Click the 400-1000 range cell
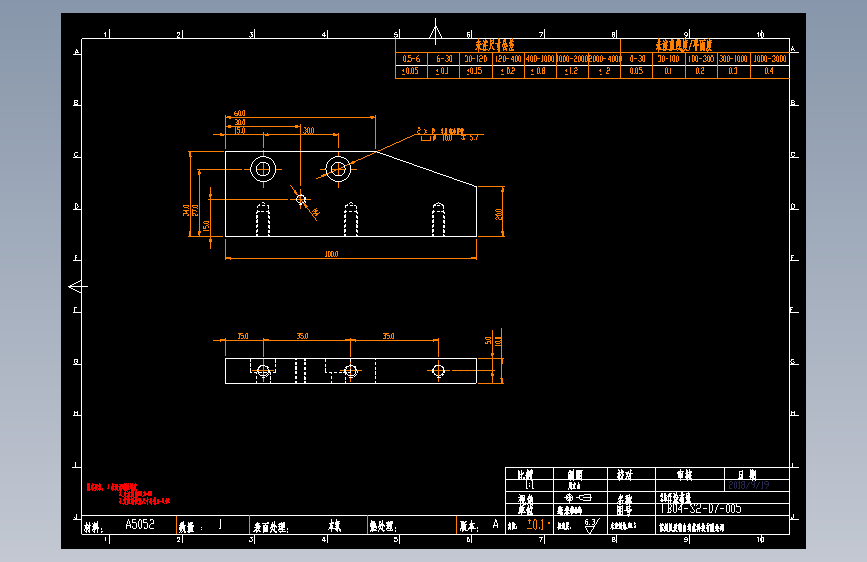The width and height of the screenshot is (867, 562). click(540, 59)
